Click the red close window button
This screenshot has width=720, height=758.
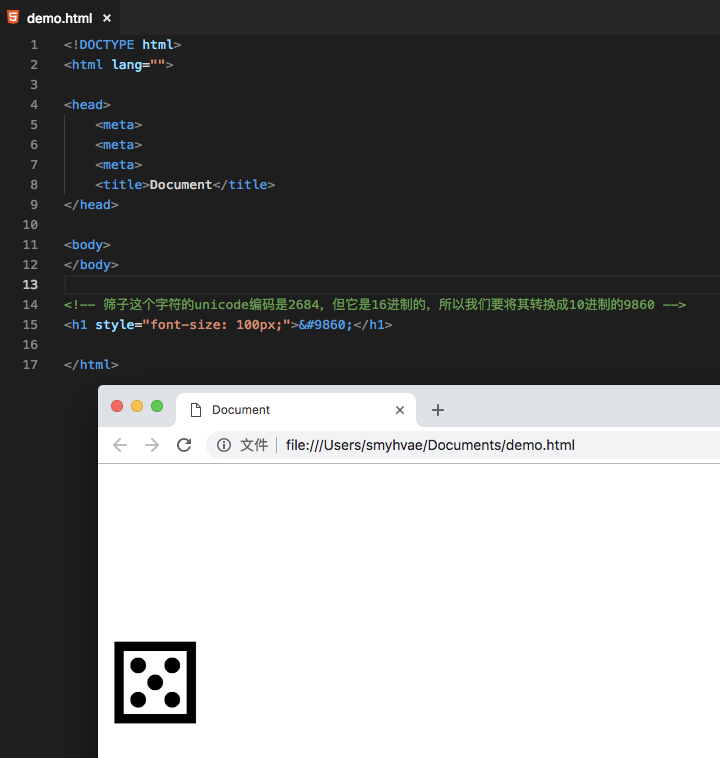point(117,406)
